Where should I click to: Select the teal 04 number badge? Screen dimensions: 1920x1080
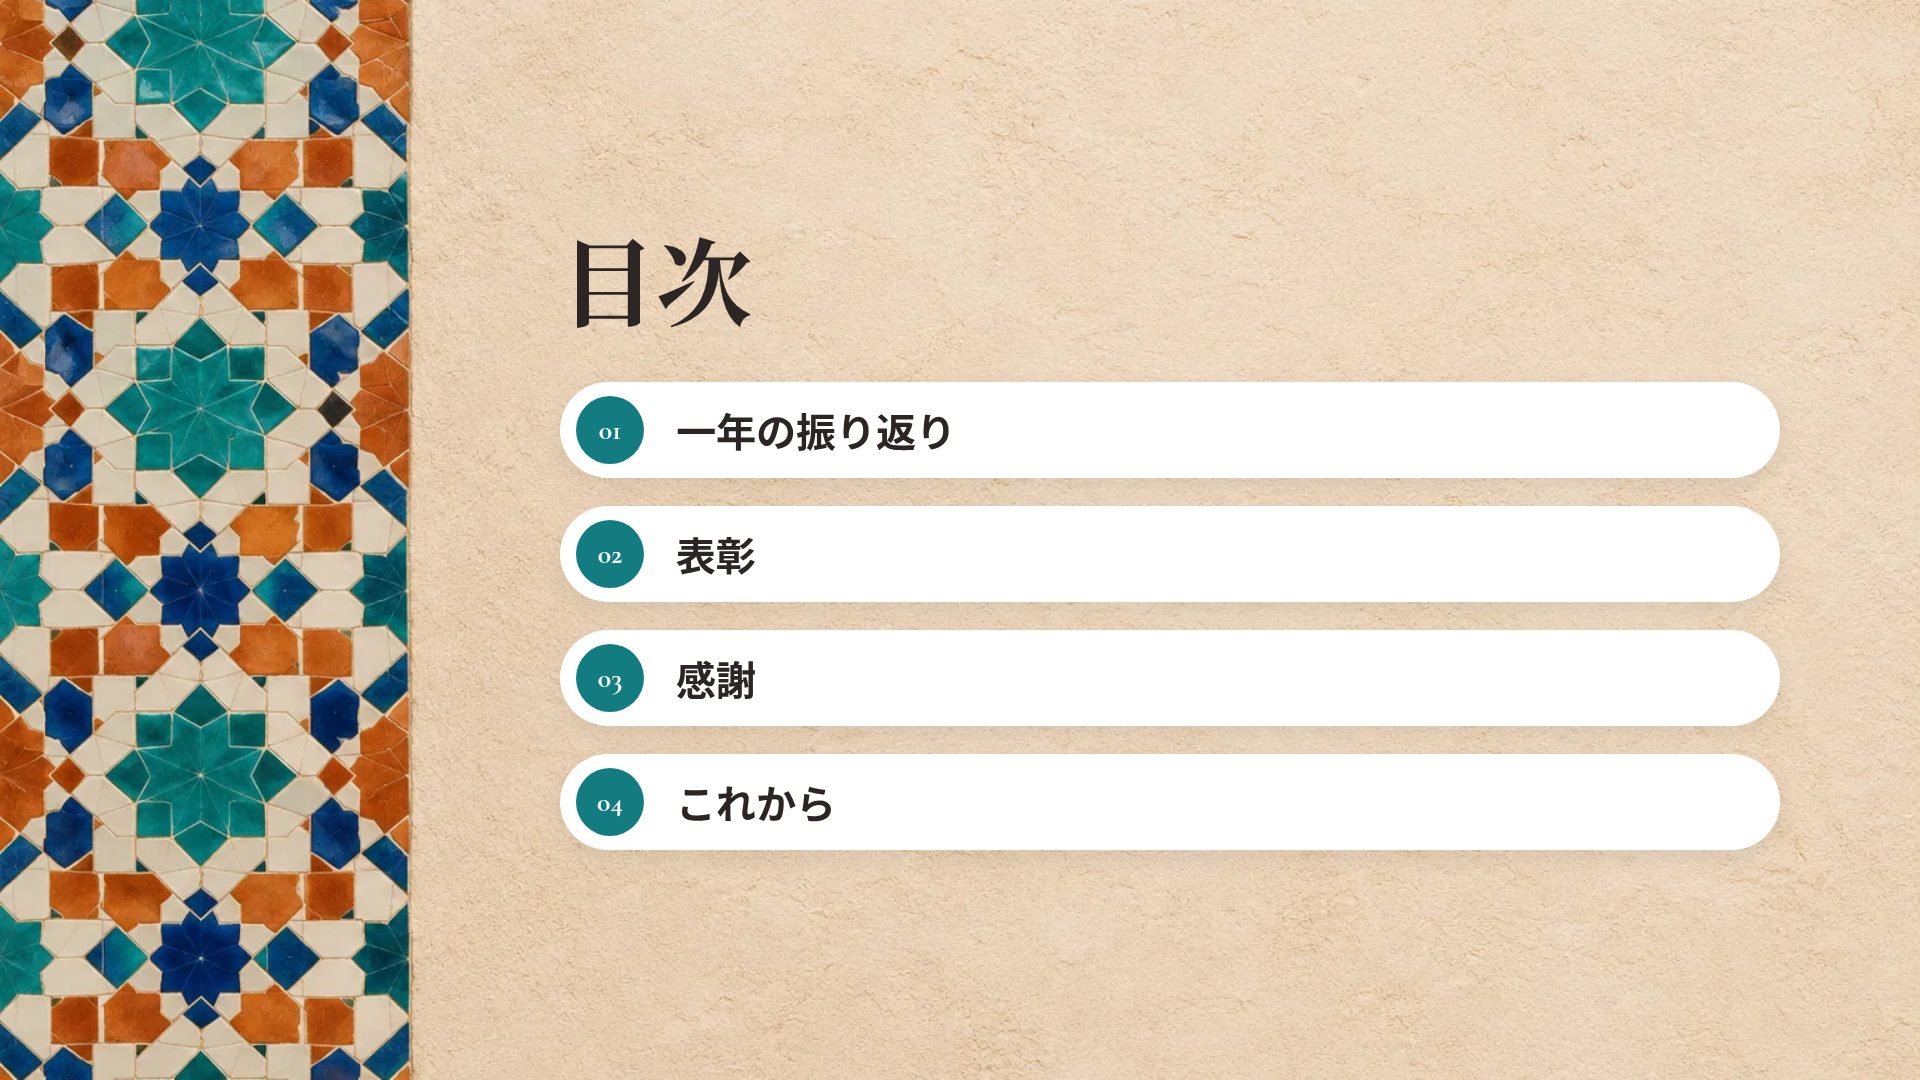point(609,802)
